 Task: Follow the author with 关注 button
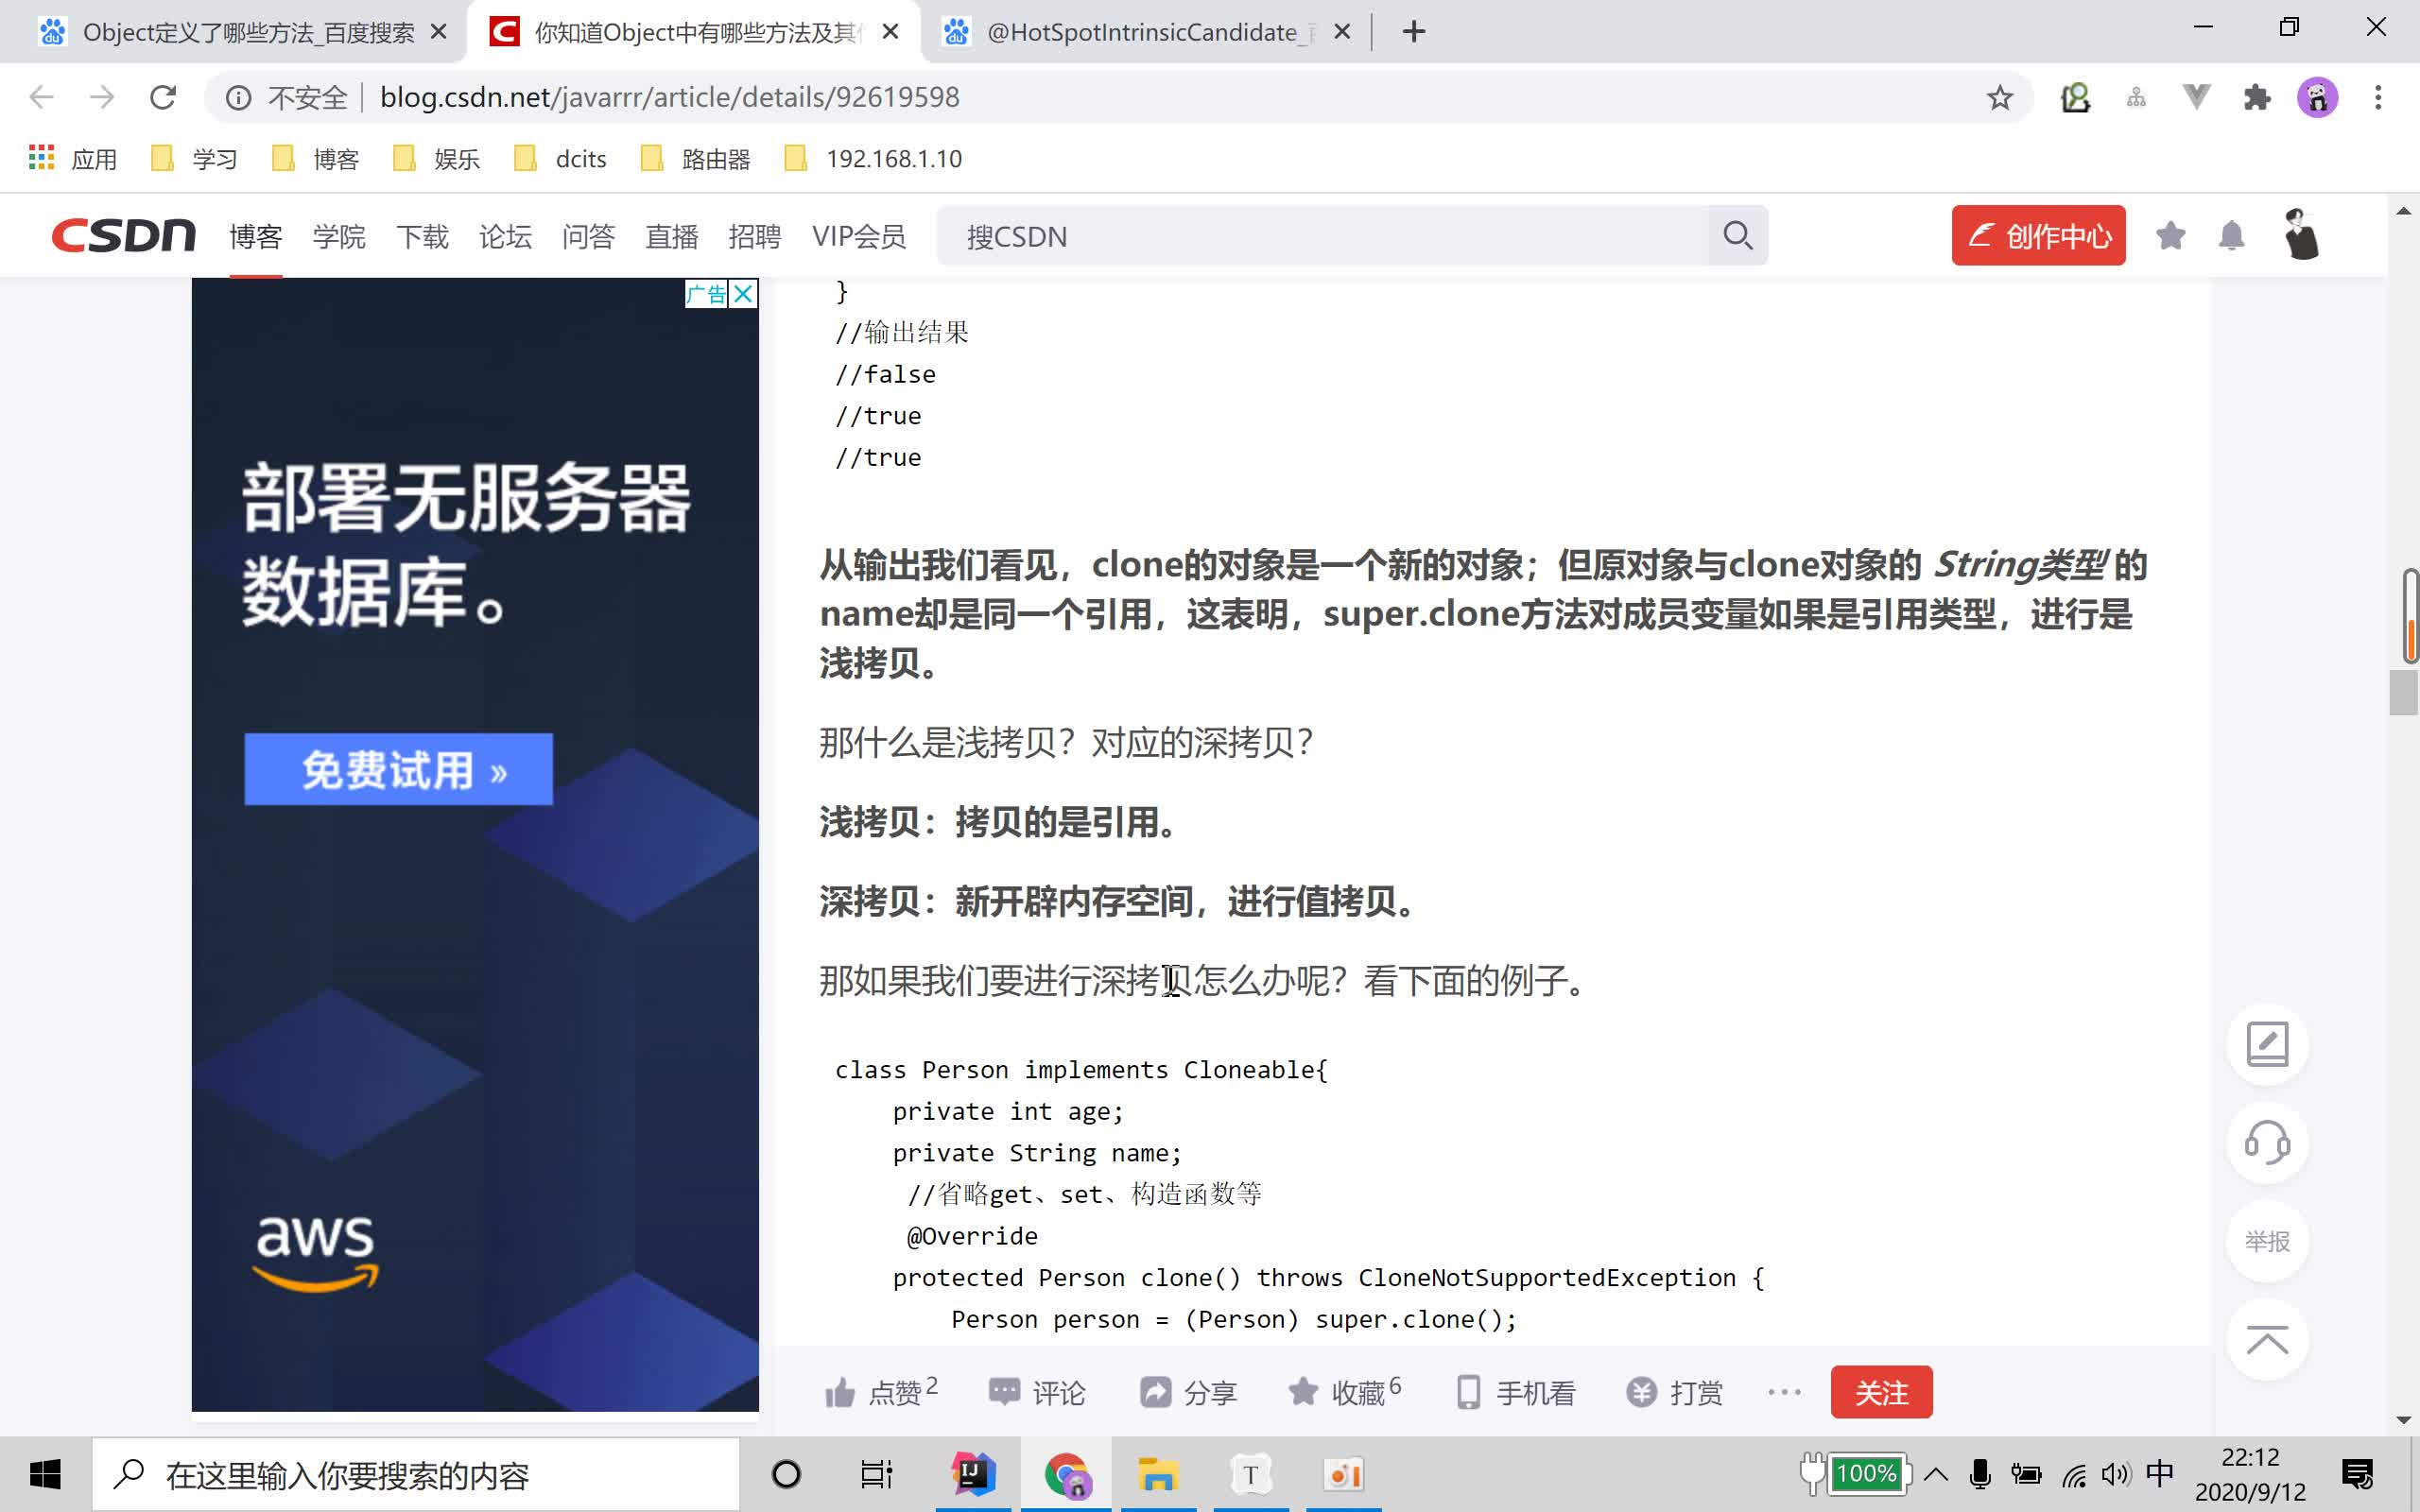pyautogui.click(x=1881, y=1392)
